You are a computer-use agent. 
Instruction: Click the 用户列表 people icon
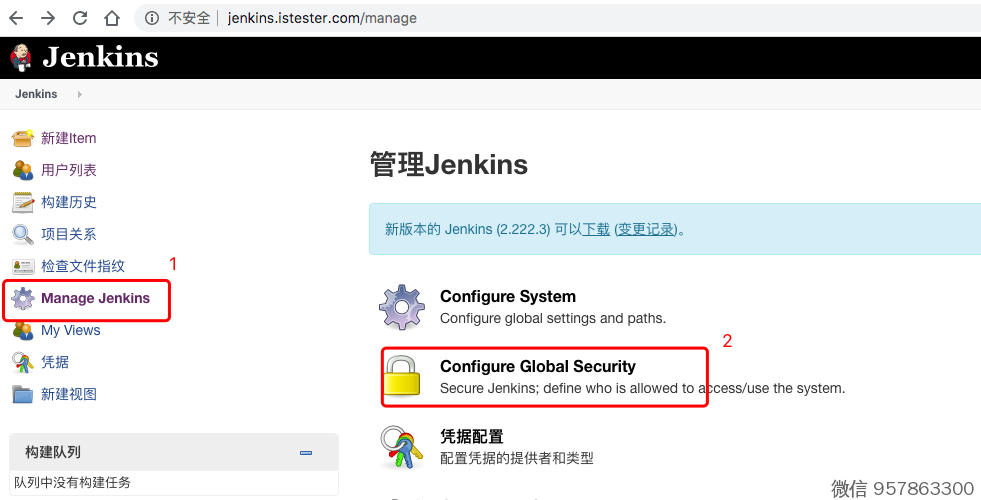(22, 170)
